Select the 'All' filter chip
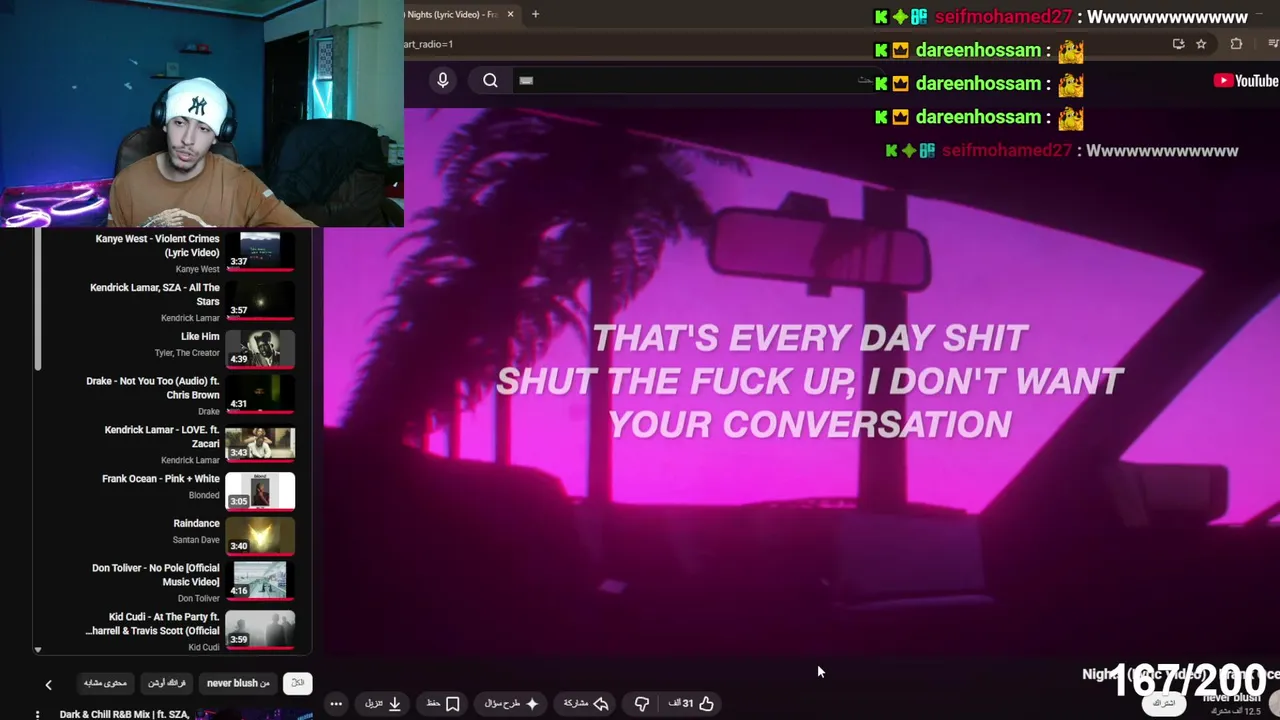The height and width of the screenshot is (720, 1280). click(x=297, y=683)
